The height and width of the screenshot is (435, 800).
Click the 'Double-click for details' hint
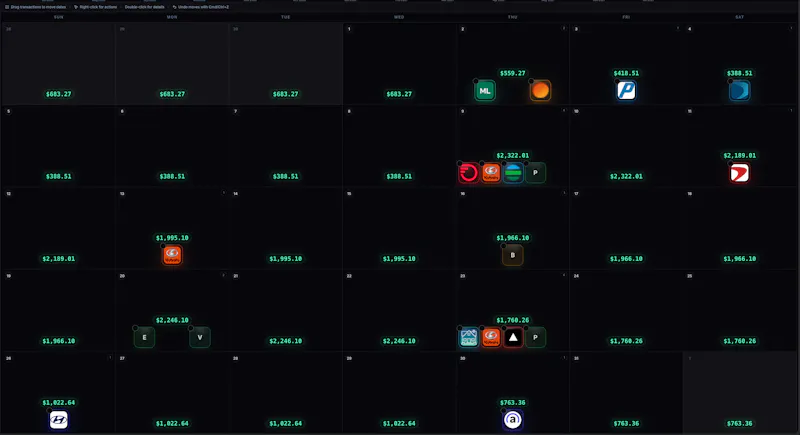click(144, 7)
